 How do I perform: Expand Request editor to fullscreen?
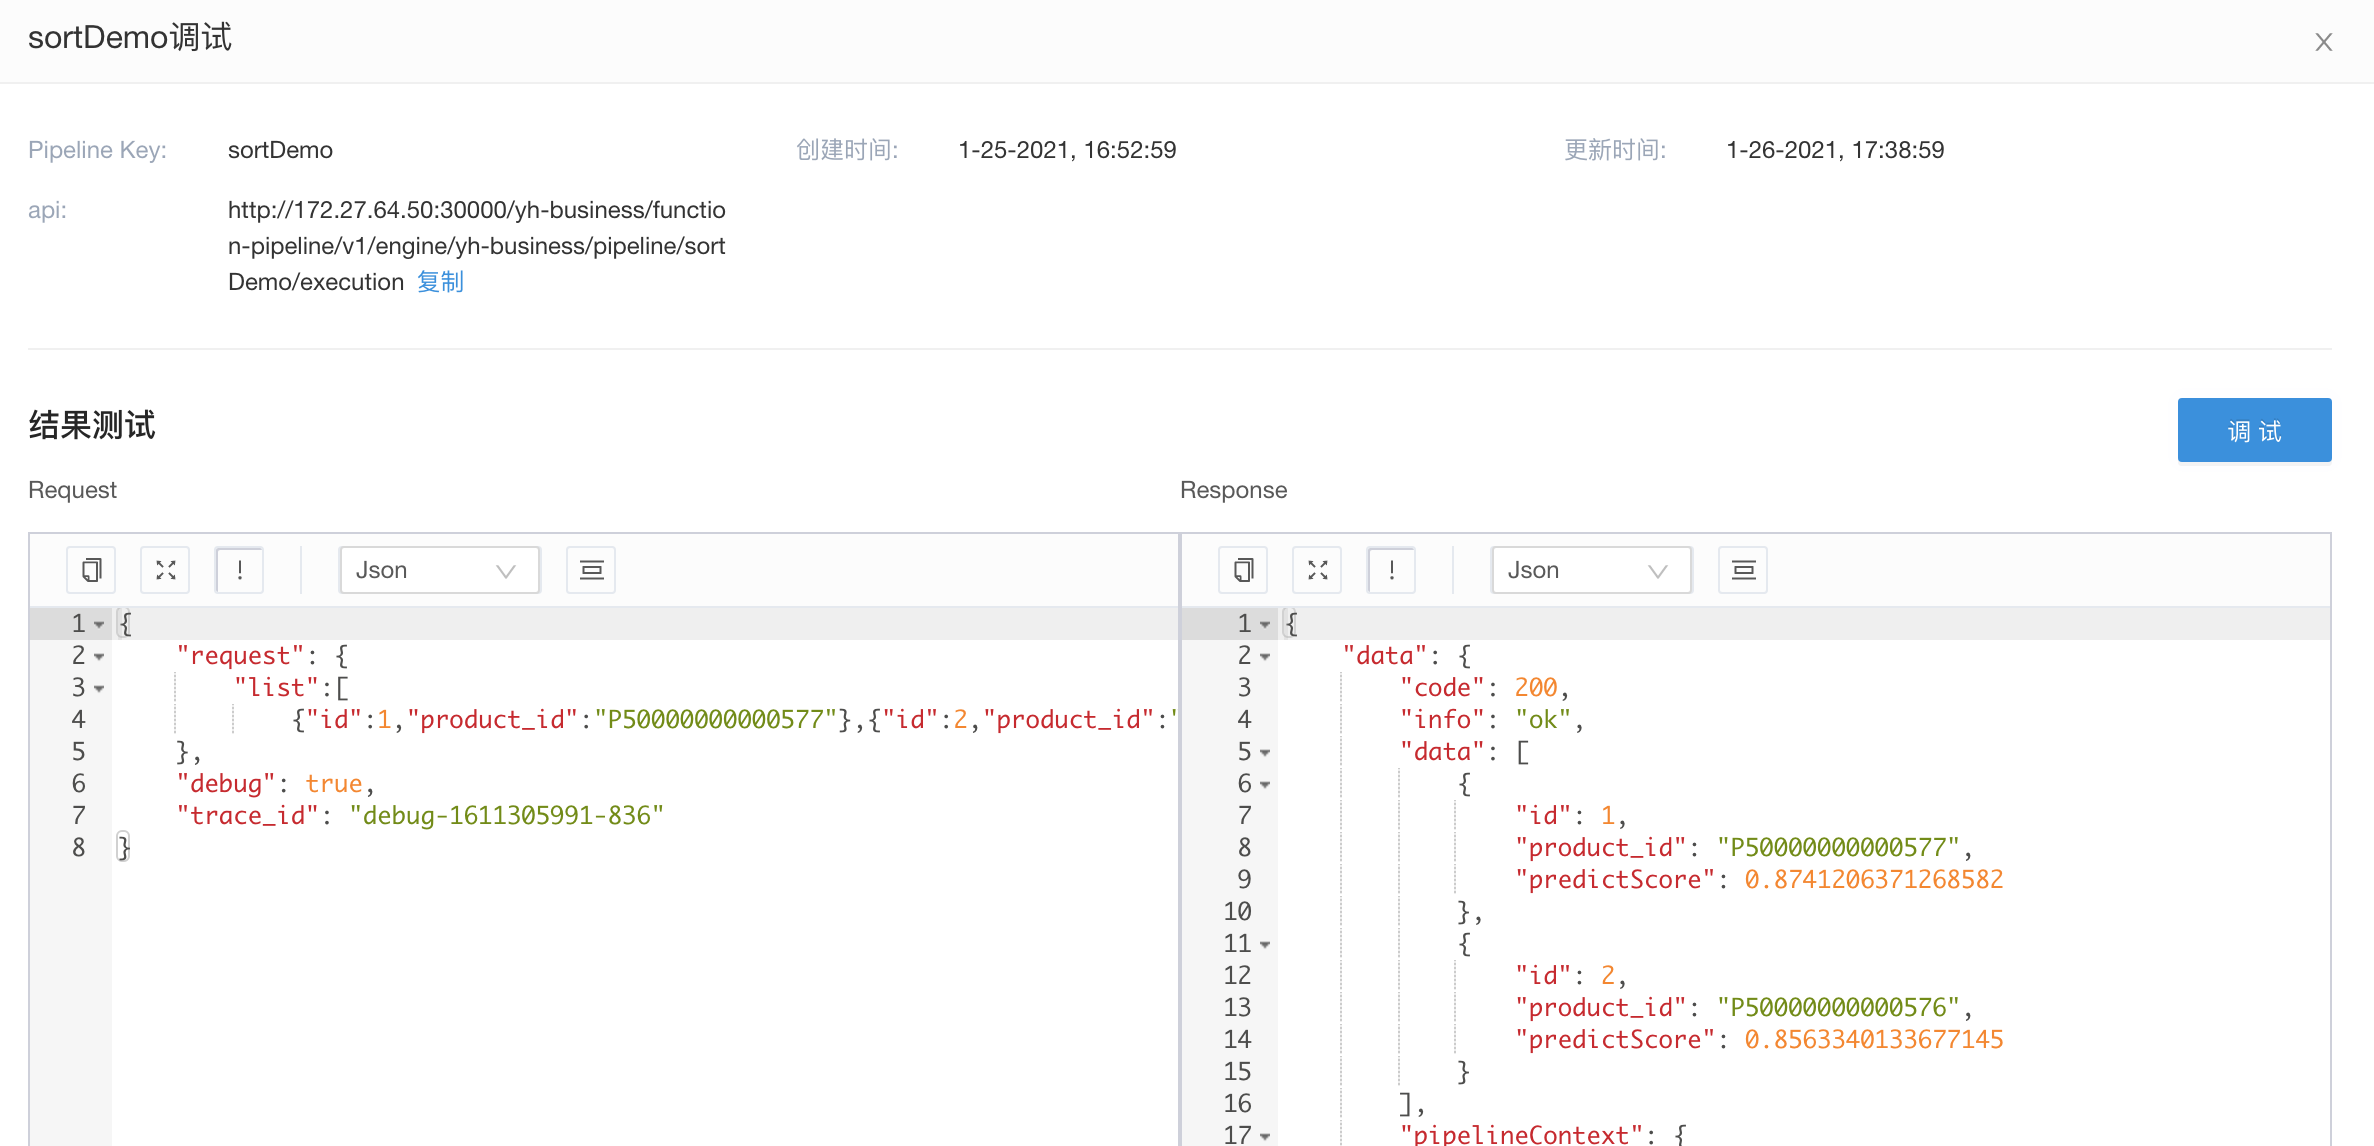click(166, 570)
